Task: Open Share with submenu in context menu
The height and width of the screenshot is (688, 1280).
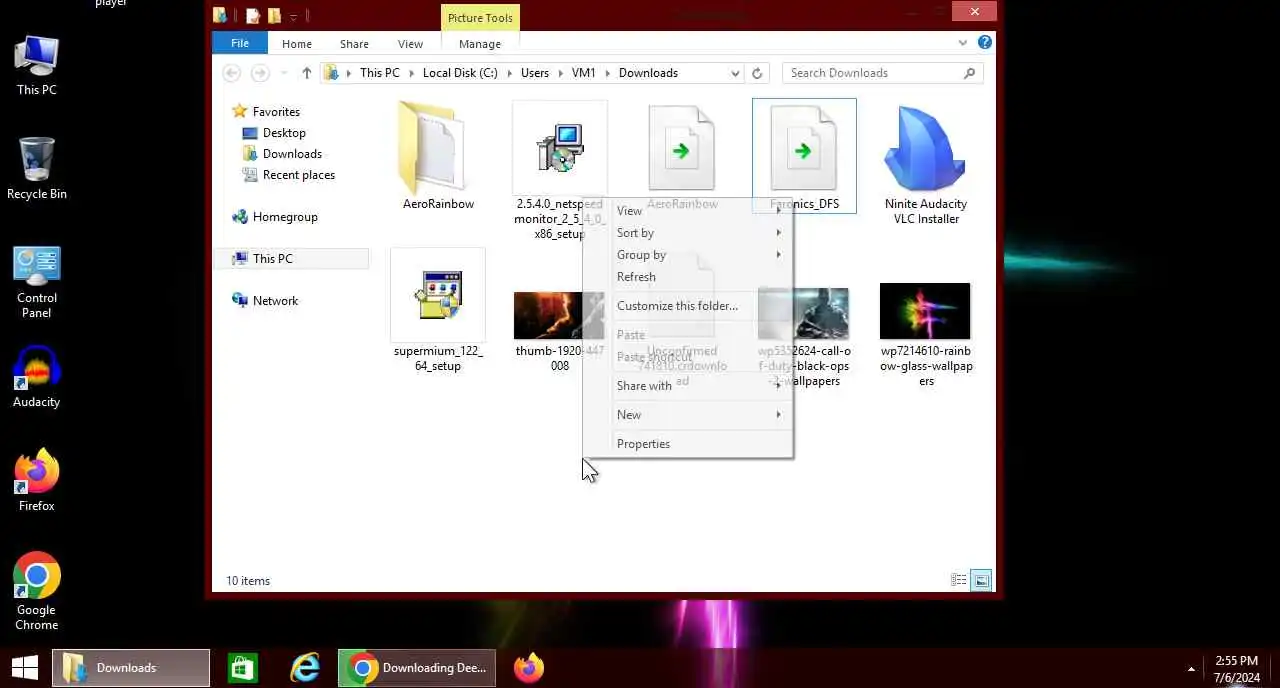Action: (x=689, y=386)
